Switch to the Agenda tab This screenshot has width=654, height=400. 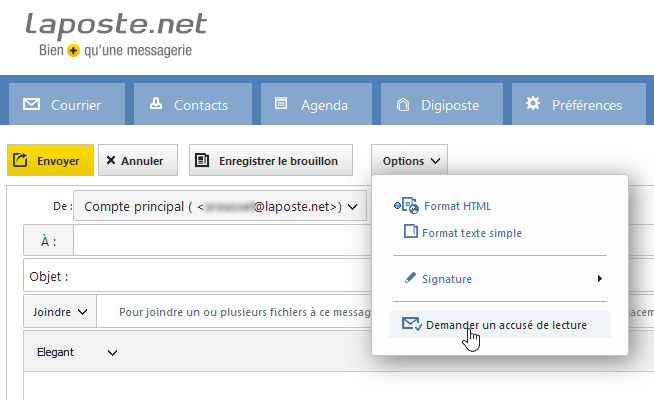[x=316, y=104]
